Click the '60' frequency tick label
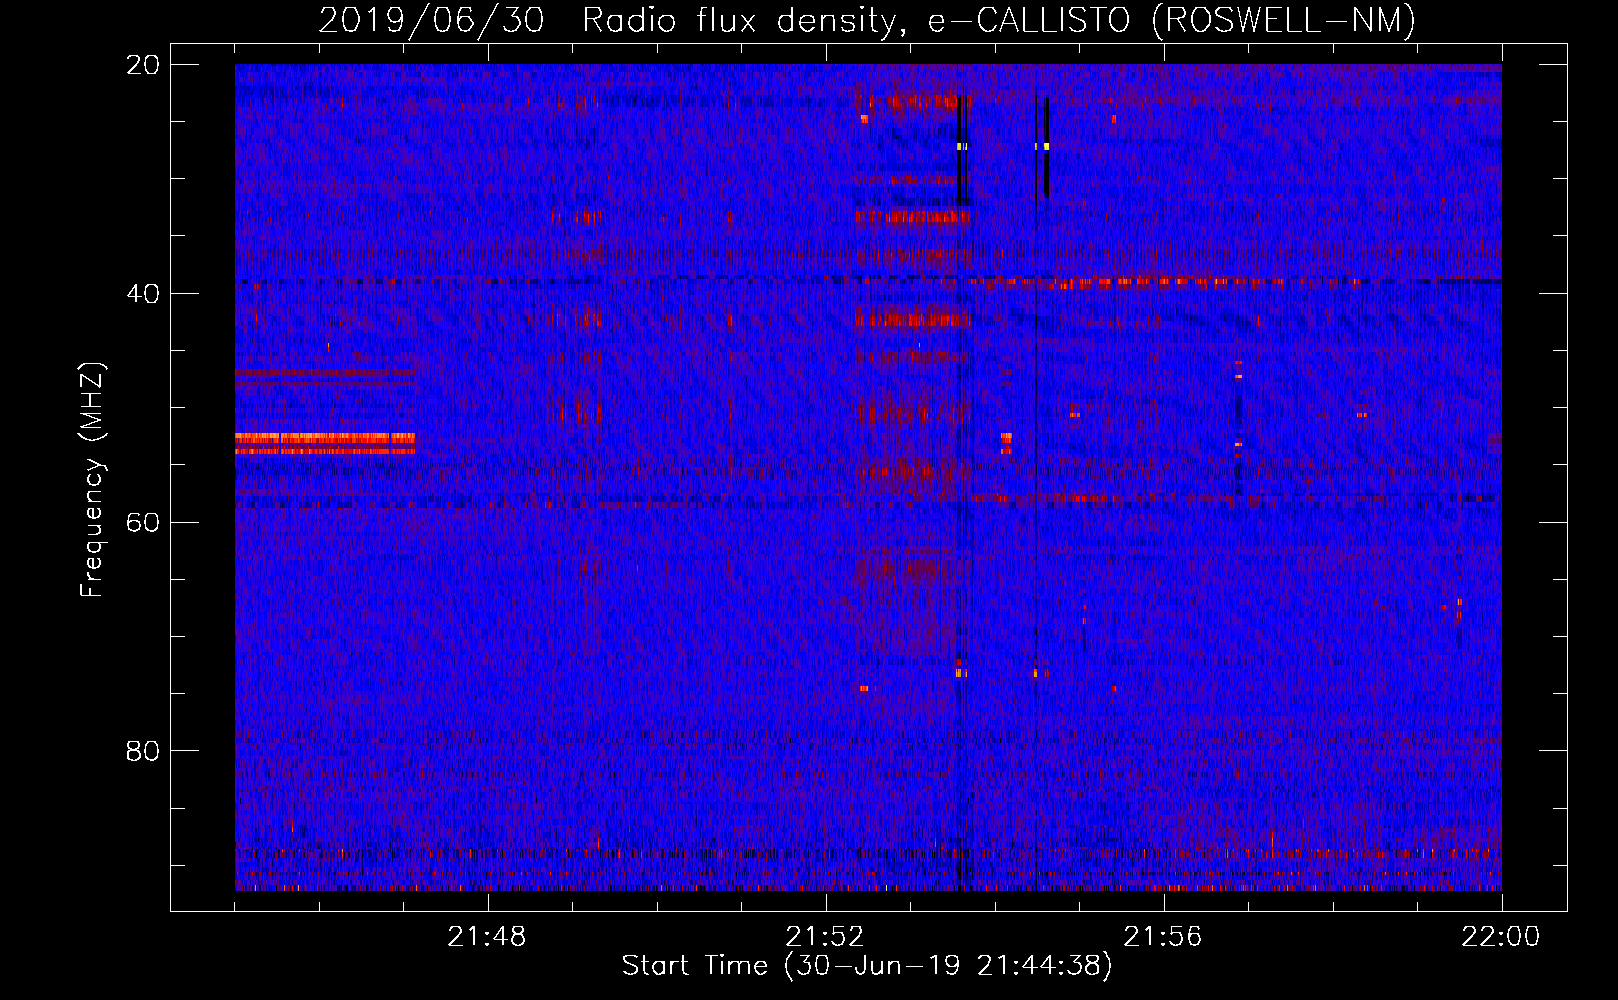Viewport: 1618px width, 1000px height. point(142,522)
